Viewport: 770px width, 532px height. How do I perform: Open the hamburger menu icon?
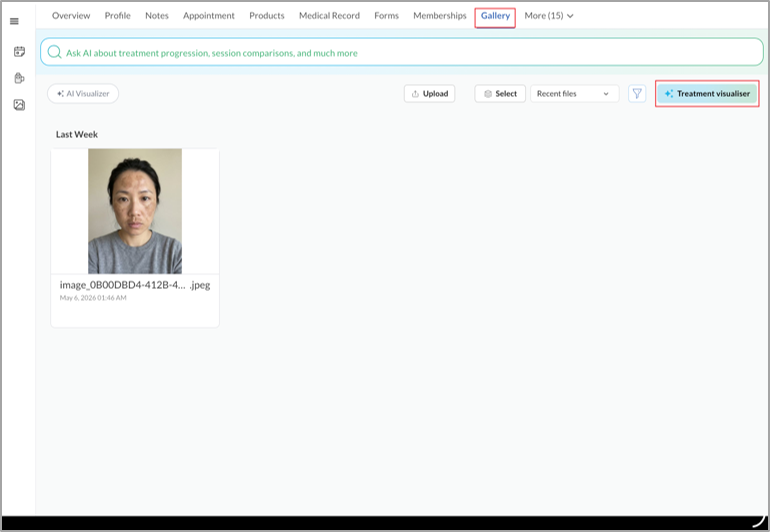(14, 21)
